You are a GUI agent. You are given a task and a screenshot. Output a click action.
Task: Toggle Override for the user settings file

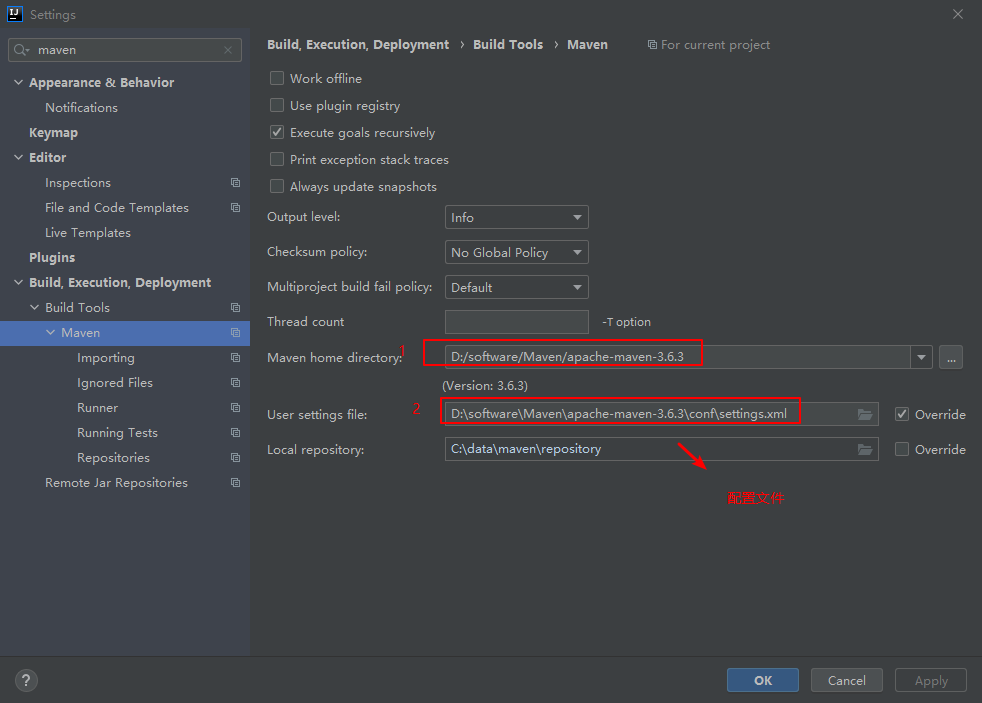pyautogui.click(x=902, y=414)
